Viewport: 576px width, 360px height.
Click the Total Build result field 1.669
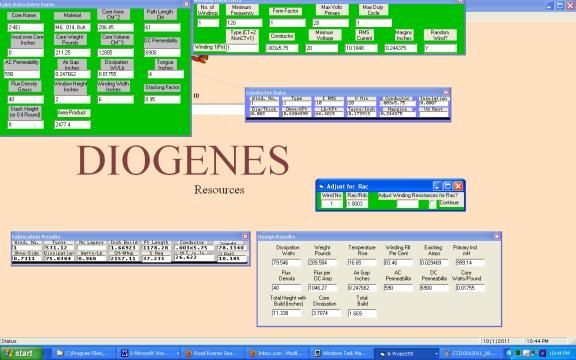pyautogui.click(x=362, y=313)
